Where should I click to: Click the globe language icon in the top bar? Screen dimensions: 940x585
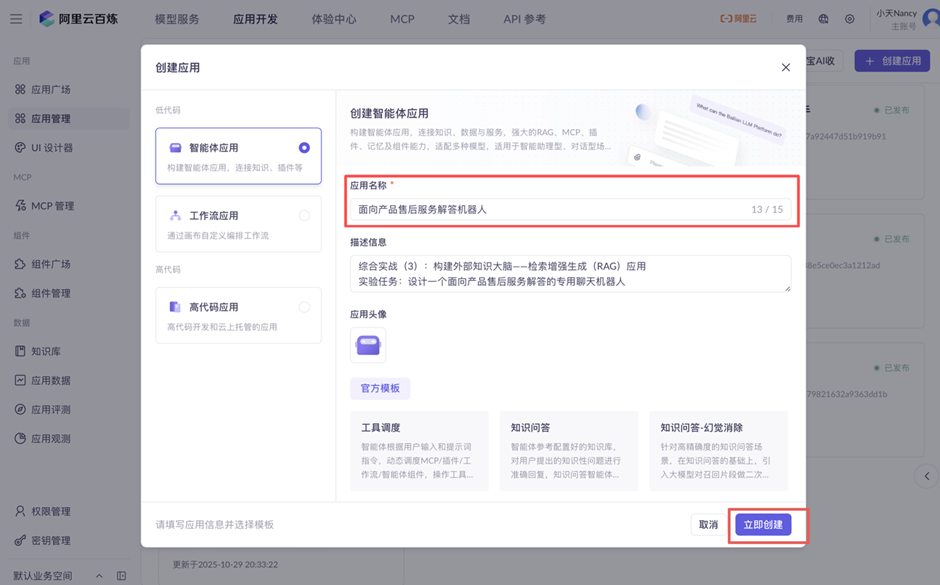click(x=824, y=19)
